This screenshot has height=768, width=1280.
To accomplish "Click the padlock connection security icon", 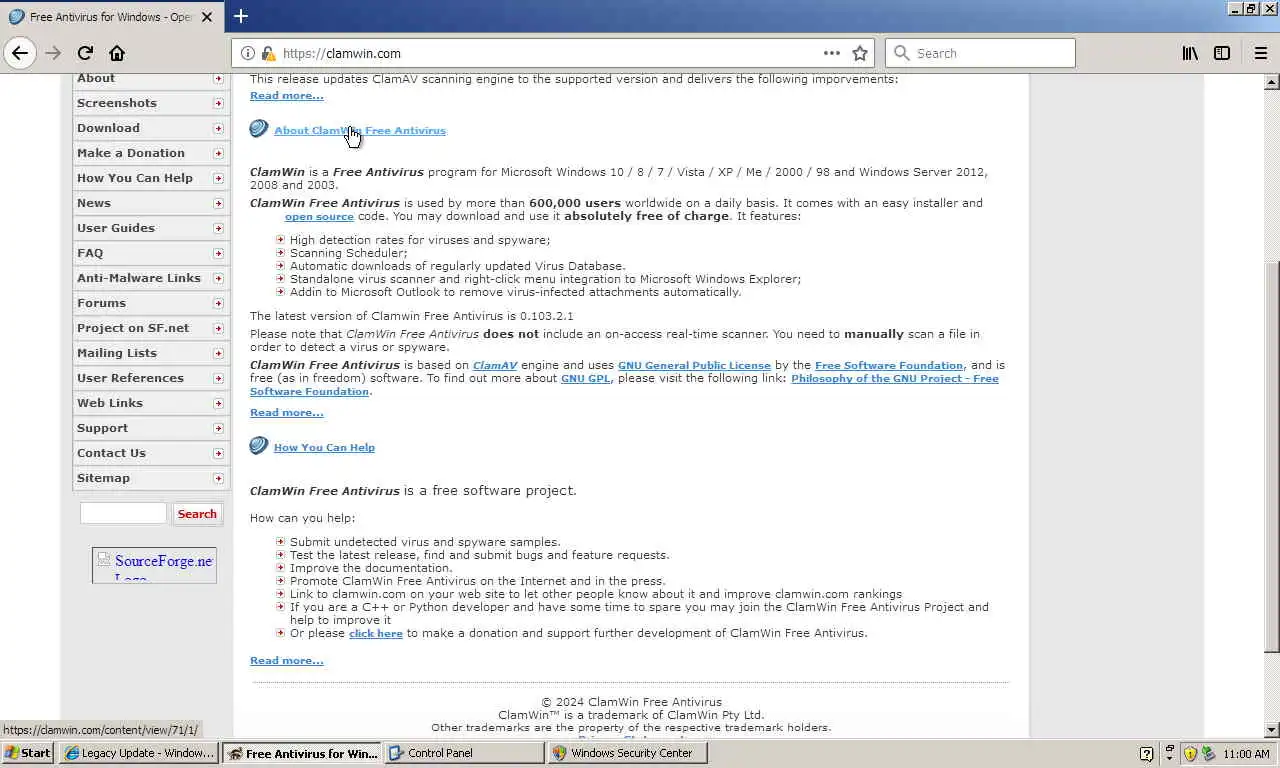I will [x=268, y=53].
